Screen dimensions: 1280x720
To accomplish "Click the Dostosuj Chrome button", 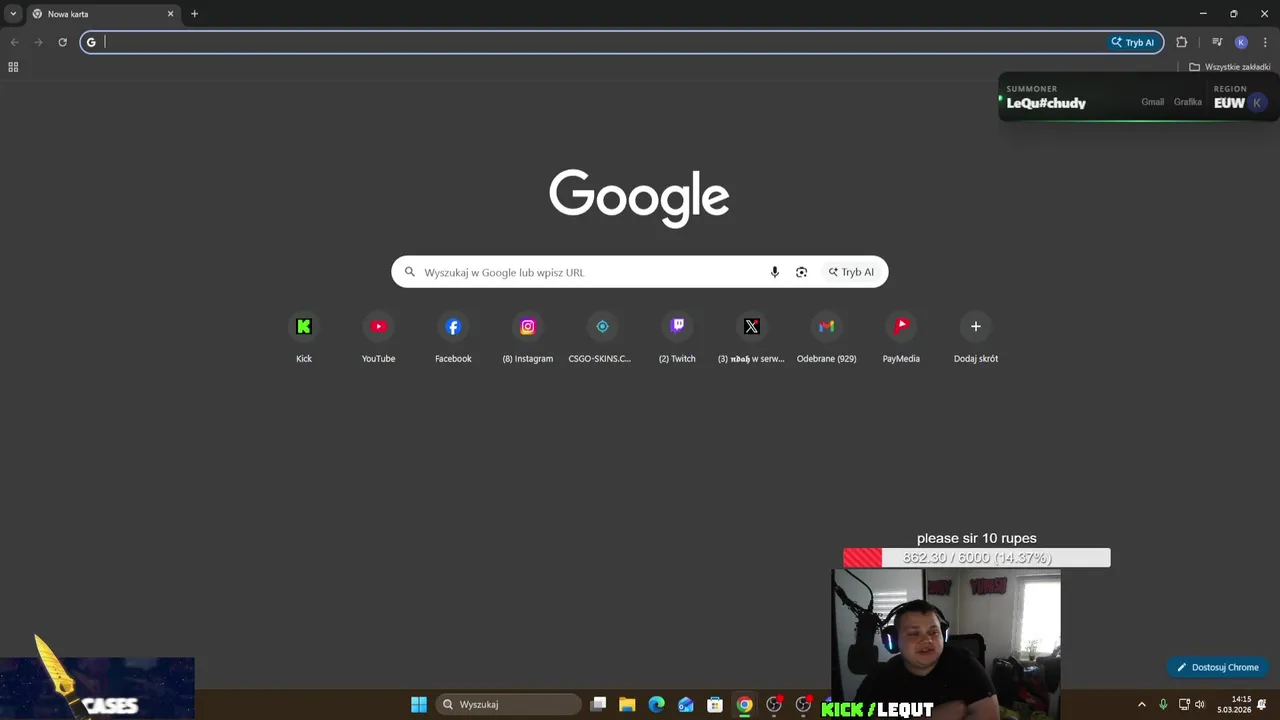I will point(1217,667).
